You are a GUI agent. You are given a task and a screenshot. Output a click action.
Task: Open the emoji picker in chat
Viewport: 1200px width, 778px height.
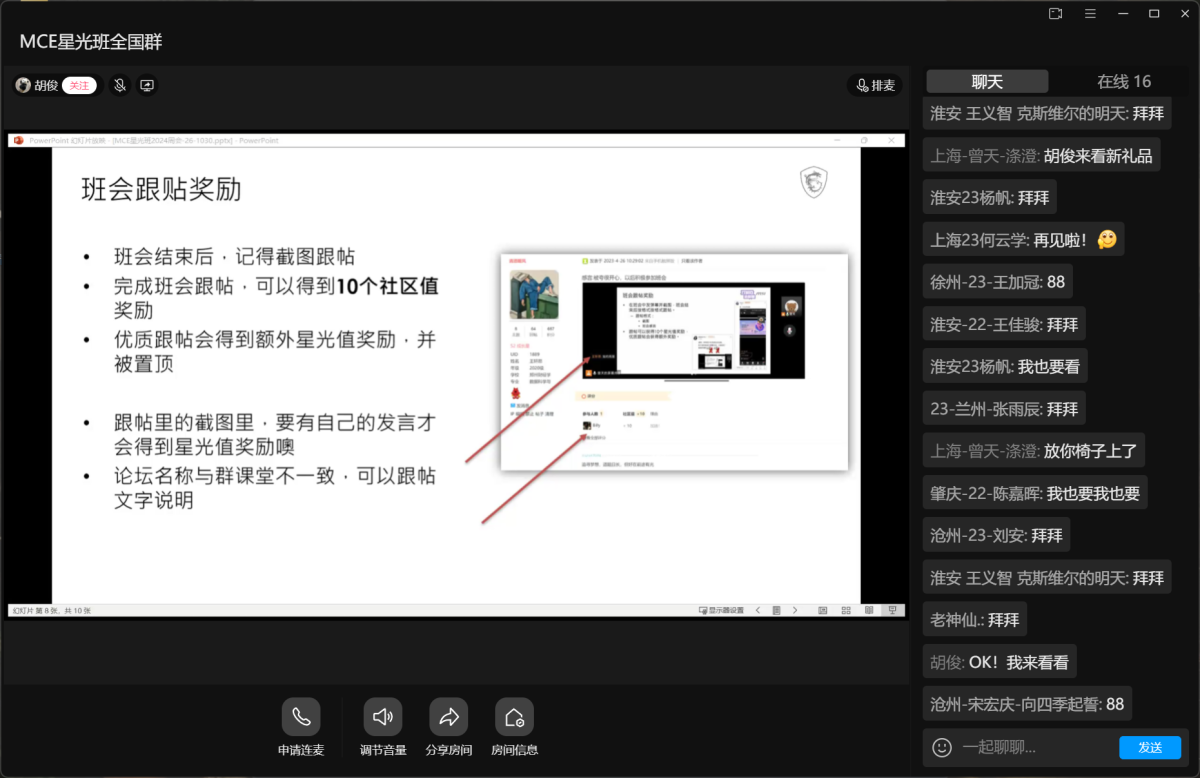pos(941,747)
